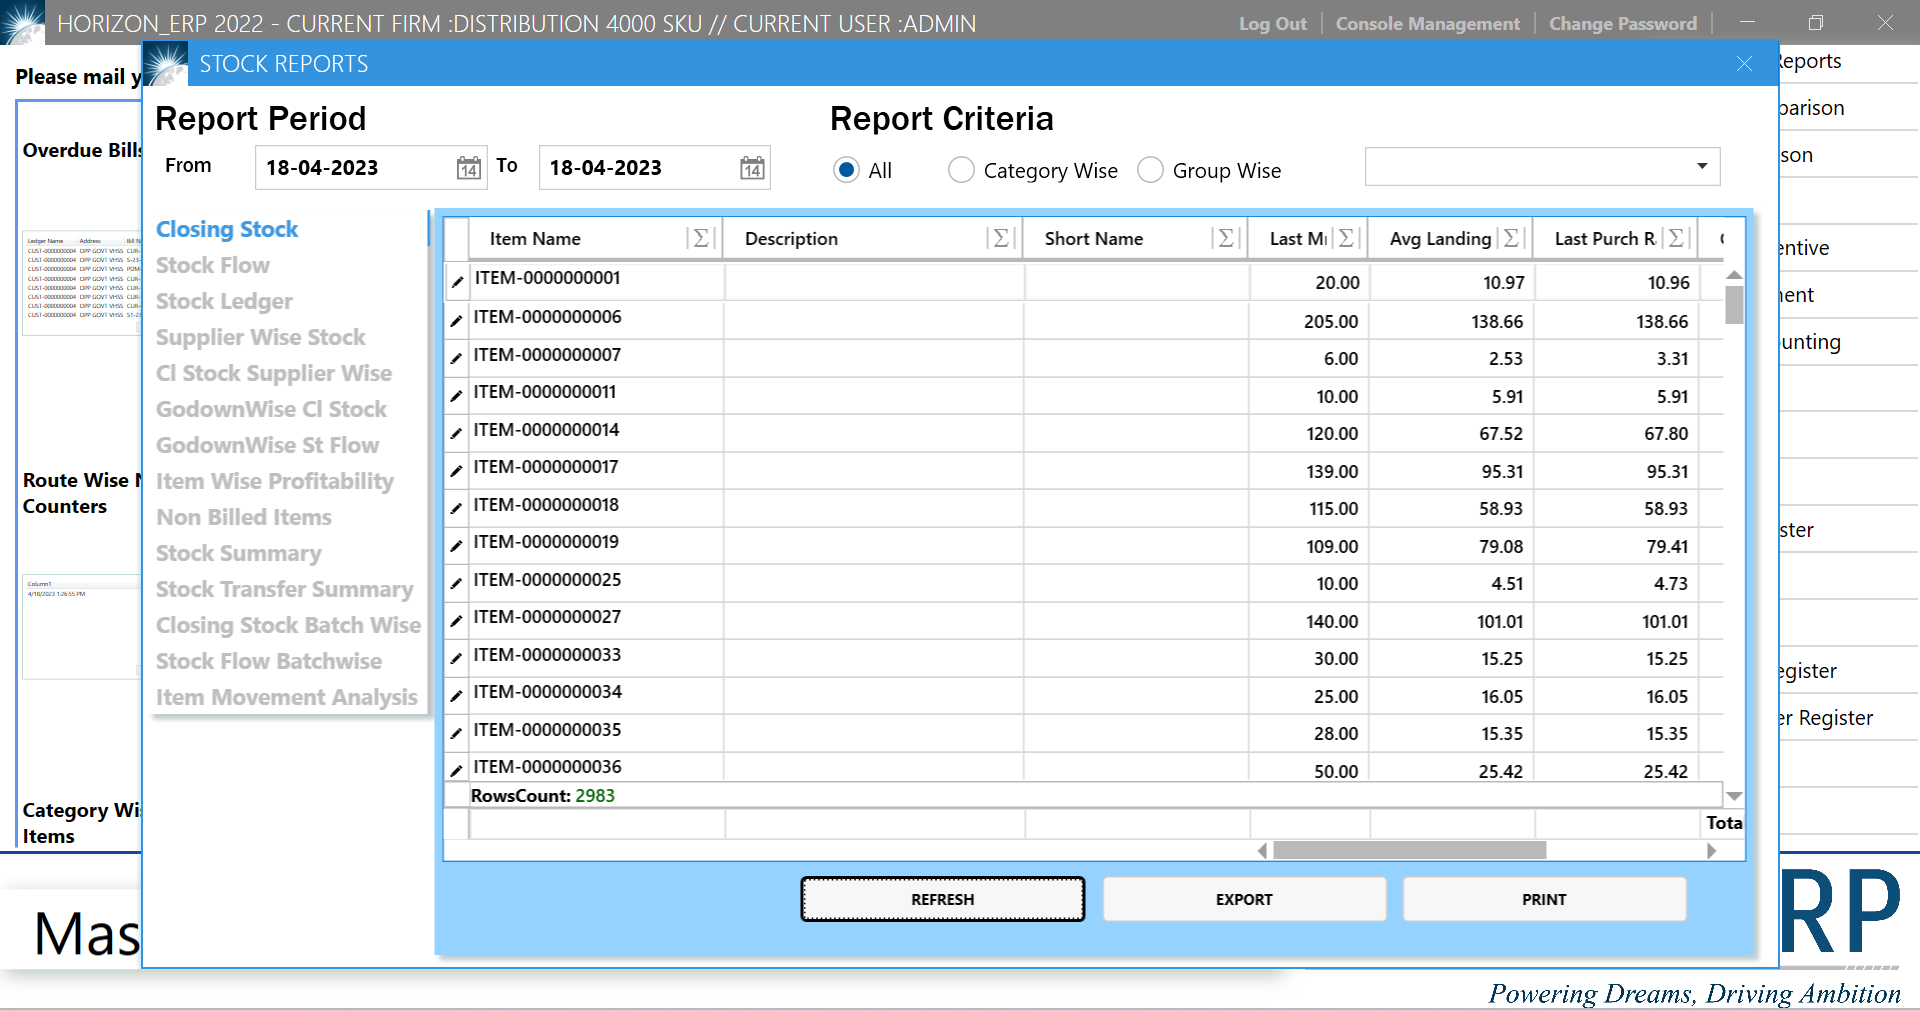Click the edit pencil icon for ITEM-0000000036
The image size is (1920, 1010).
[x=456, y=769]
